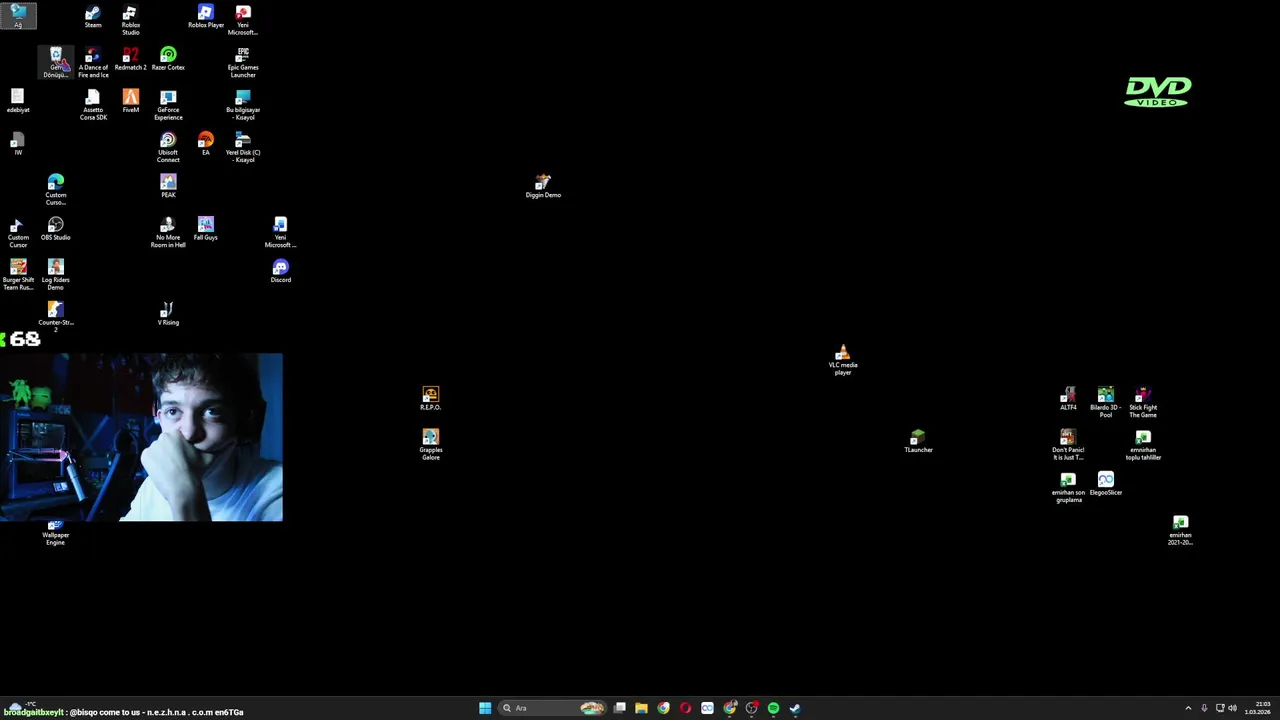Select the Word-icon Yeni Microsoft document

(281, 233)
